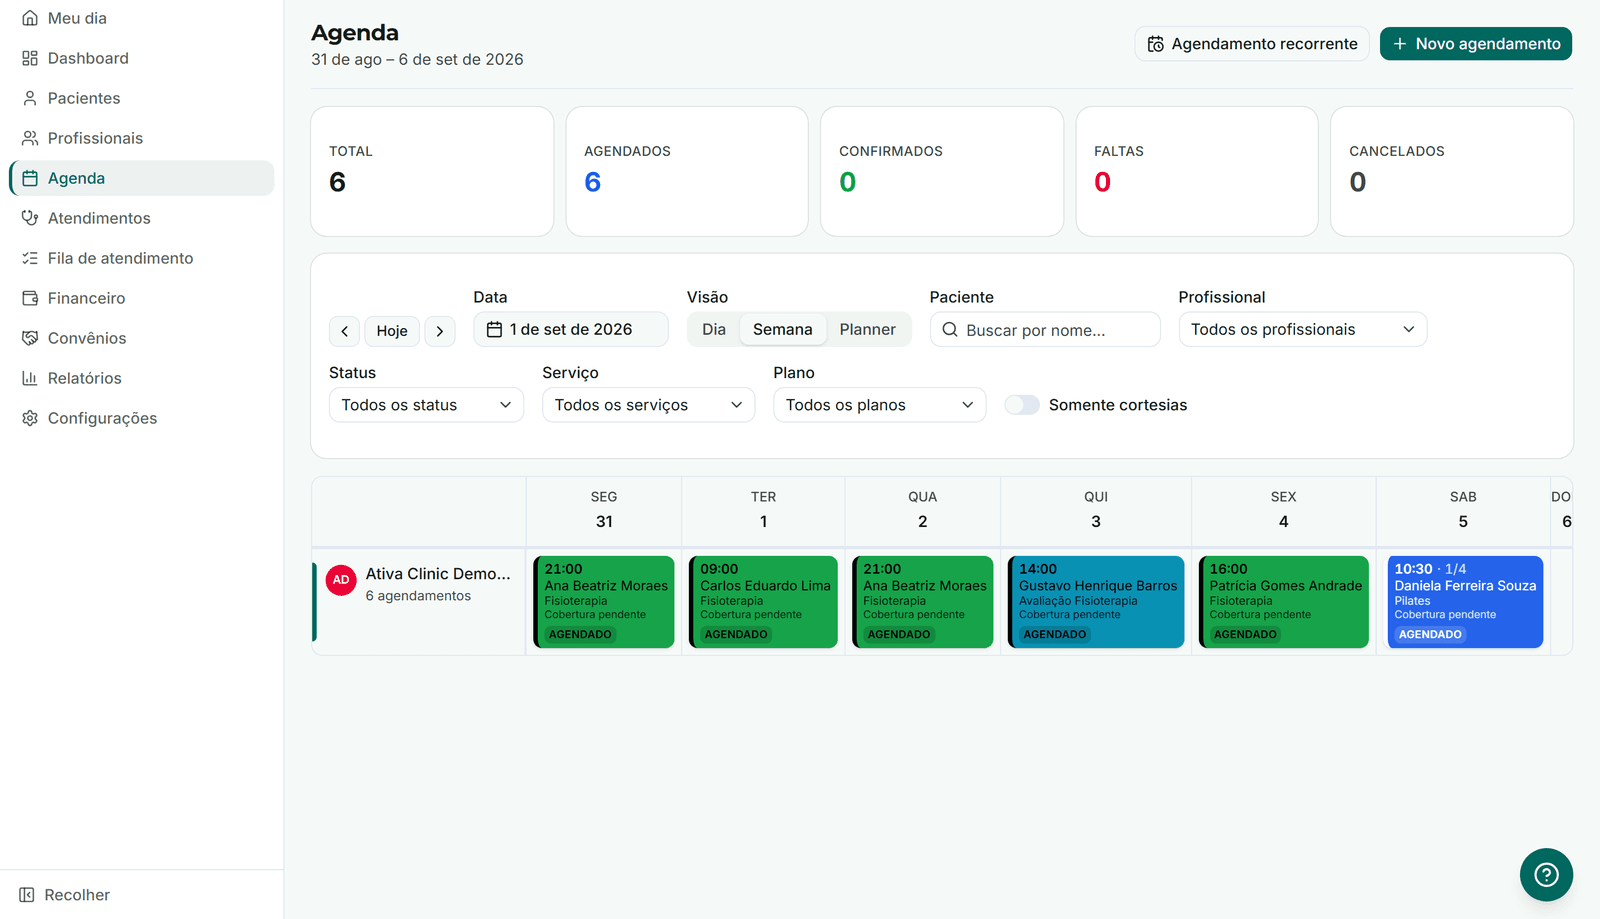
Task: Click the Configurações gear icon
Action: click(x=30, y=418)
